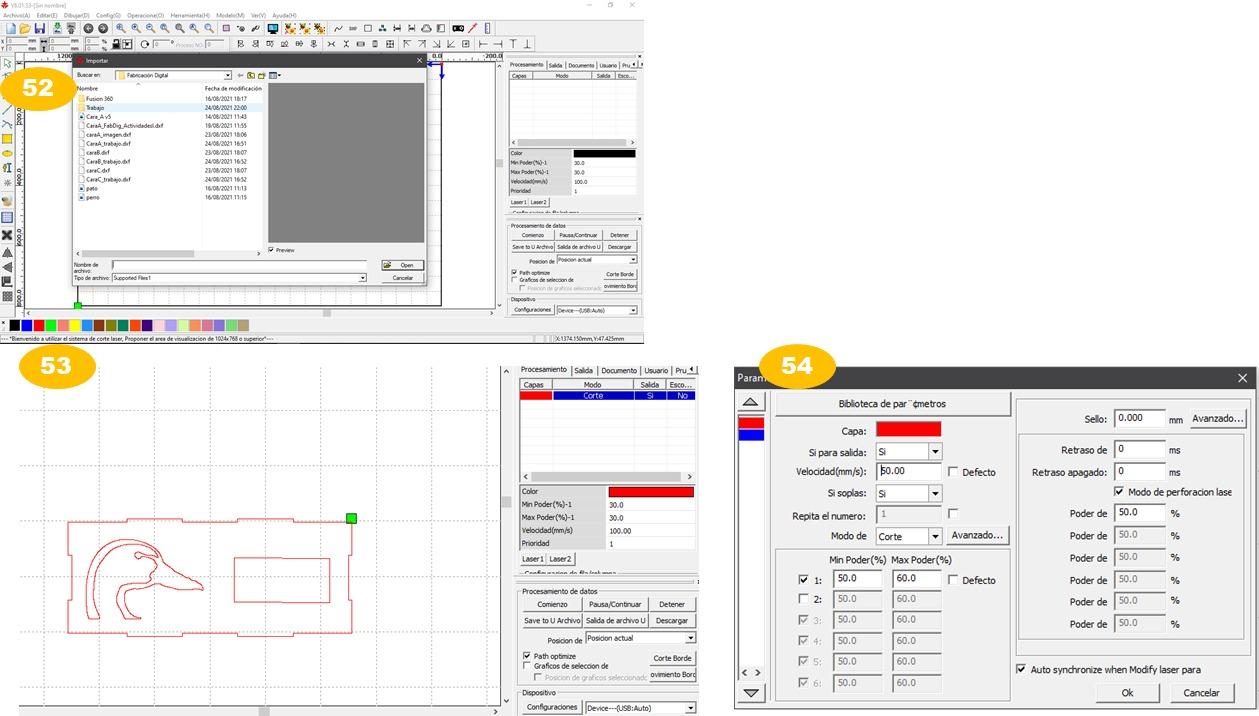Select the Polyline drawing tool
The width and height of the screenshot is (1259, 716).
tap(7, 124)
